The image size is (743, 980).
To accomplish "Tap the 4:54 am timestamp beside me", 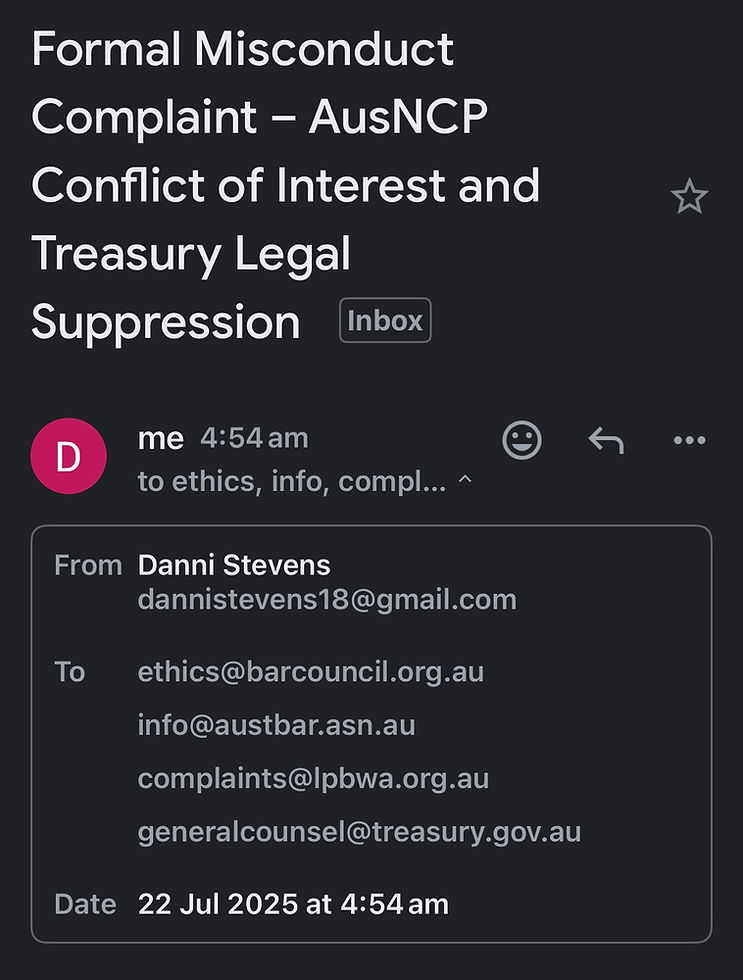I will pyautogui.click(x=254, y=438).
